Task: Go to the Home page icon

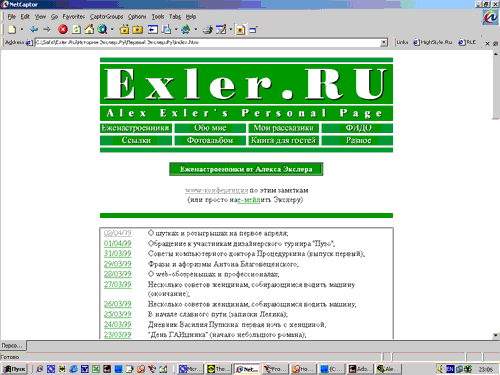Action: [89, 30]
